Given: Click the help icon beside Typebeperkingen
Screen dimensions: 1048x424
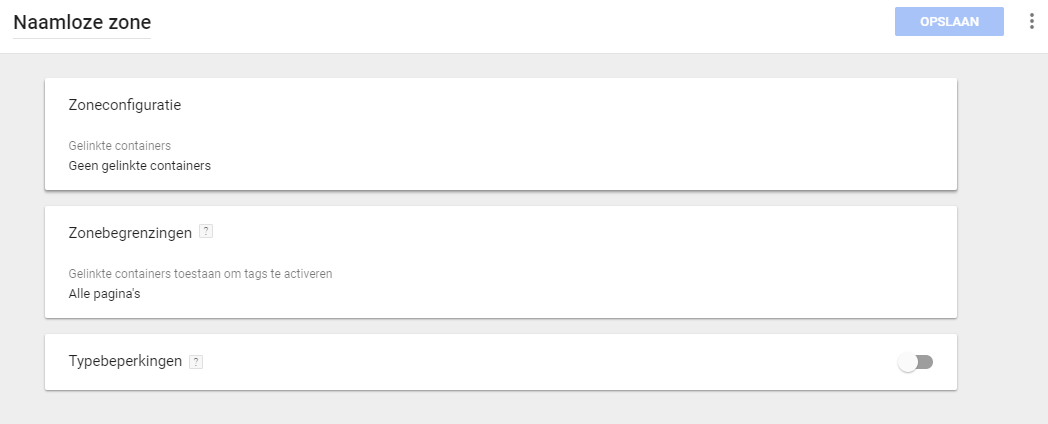Looking at the screenshot, I should [196, 362].
